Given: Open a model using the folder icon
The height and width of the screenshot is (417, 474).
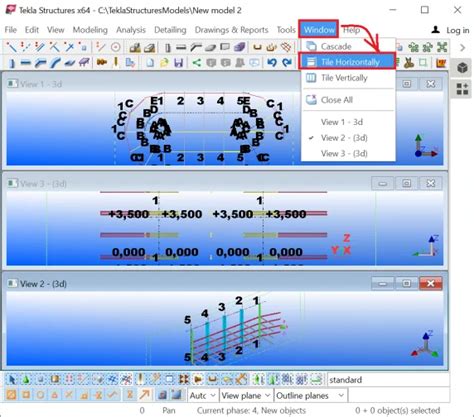Looking at the screenshot, I should (x=164, y=62).
